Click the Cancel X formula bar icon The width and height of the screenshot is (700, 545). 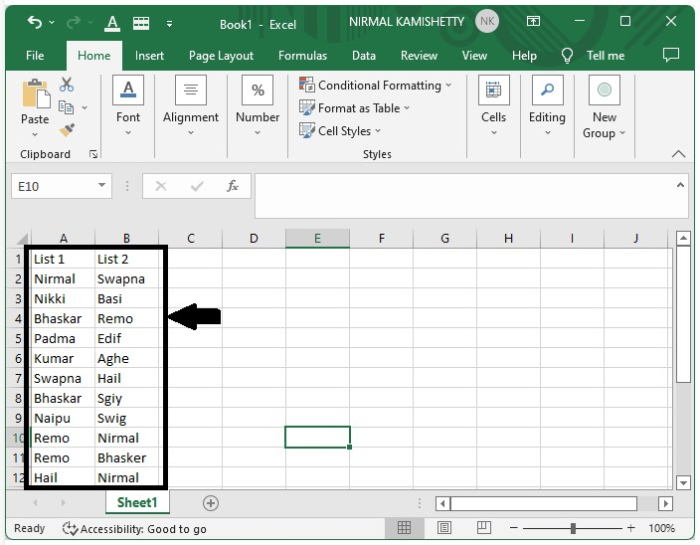(x=161, y=186)
